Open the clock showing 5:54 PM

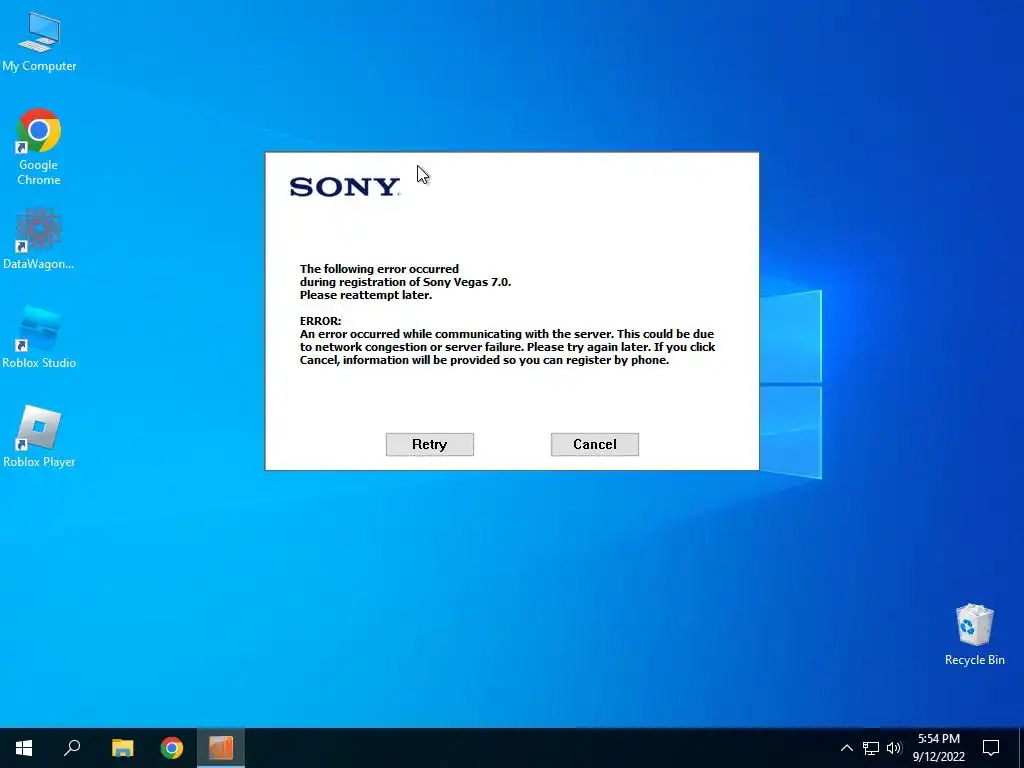[938, 748]
